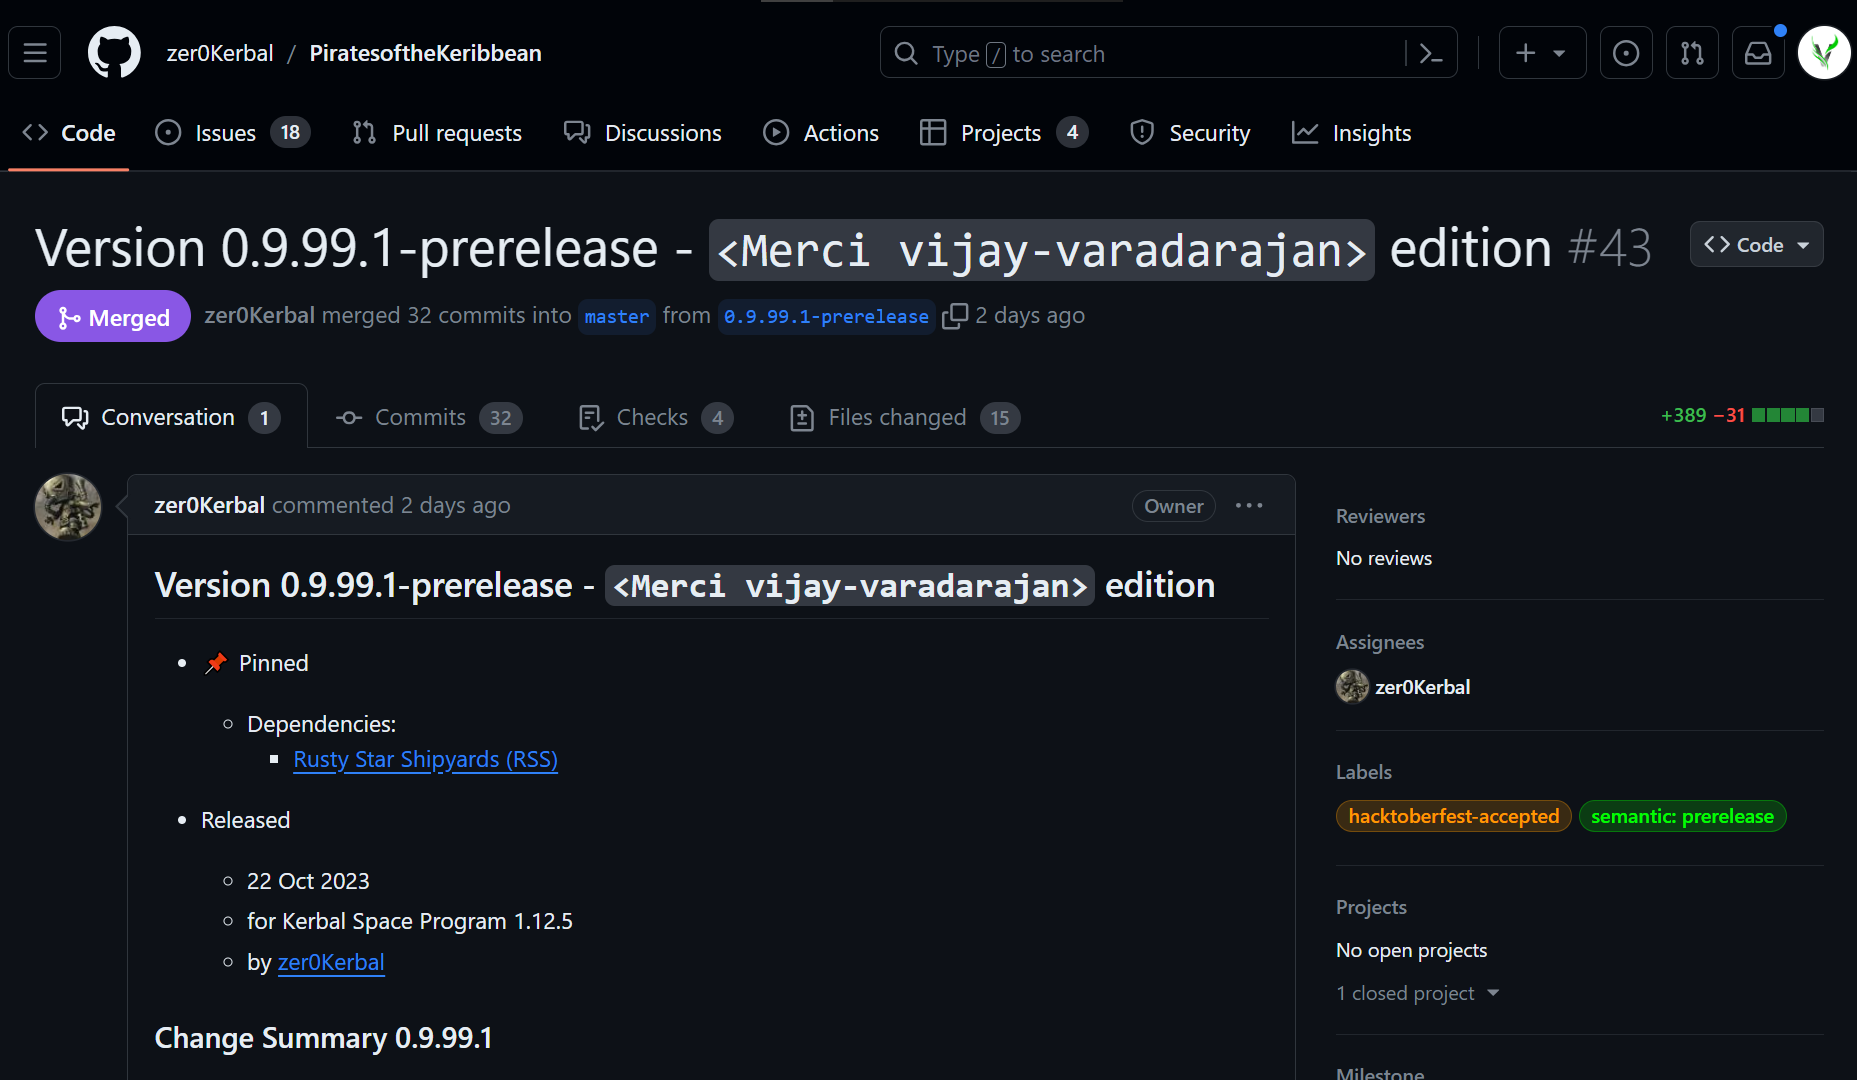The image size is (1857, 1080).
Task: Open the Insights tab
Action: (1351, 133)
